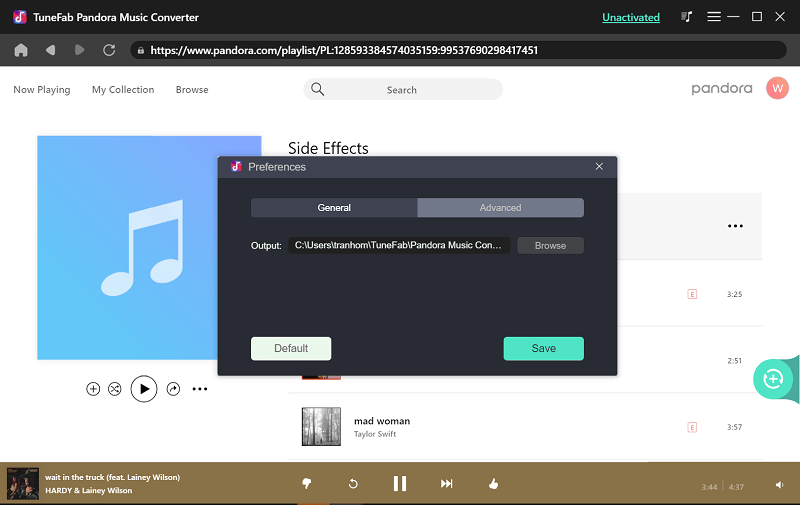Open Taylor Swift artist link
The width and height of the screenshot is (800, 505).
tap(375, 434)
